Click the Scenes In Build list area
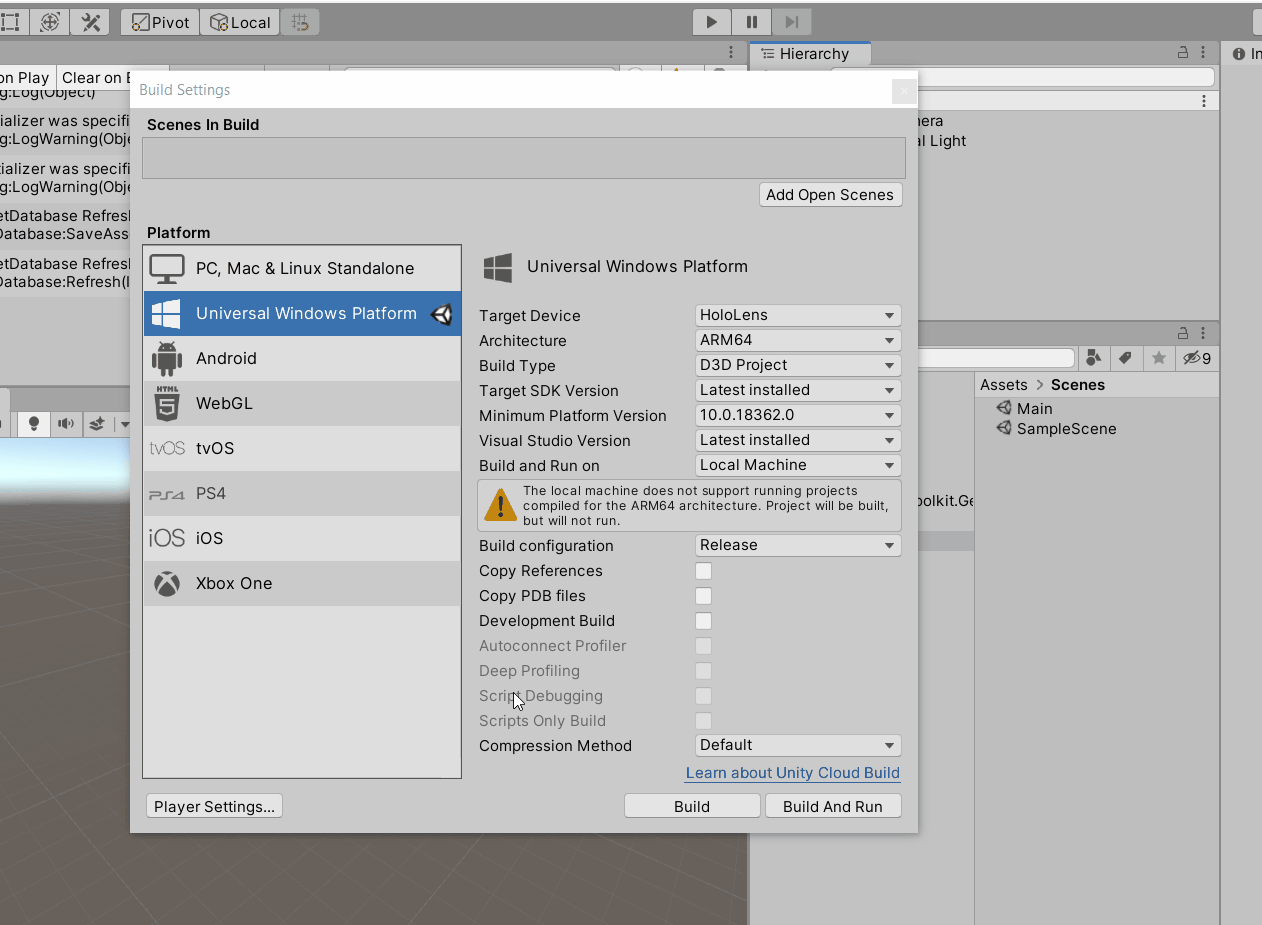This screenshot has width=1262, height=925. coord(523,158)
